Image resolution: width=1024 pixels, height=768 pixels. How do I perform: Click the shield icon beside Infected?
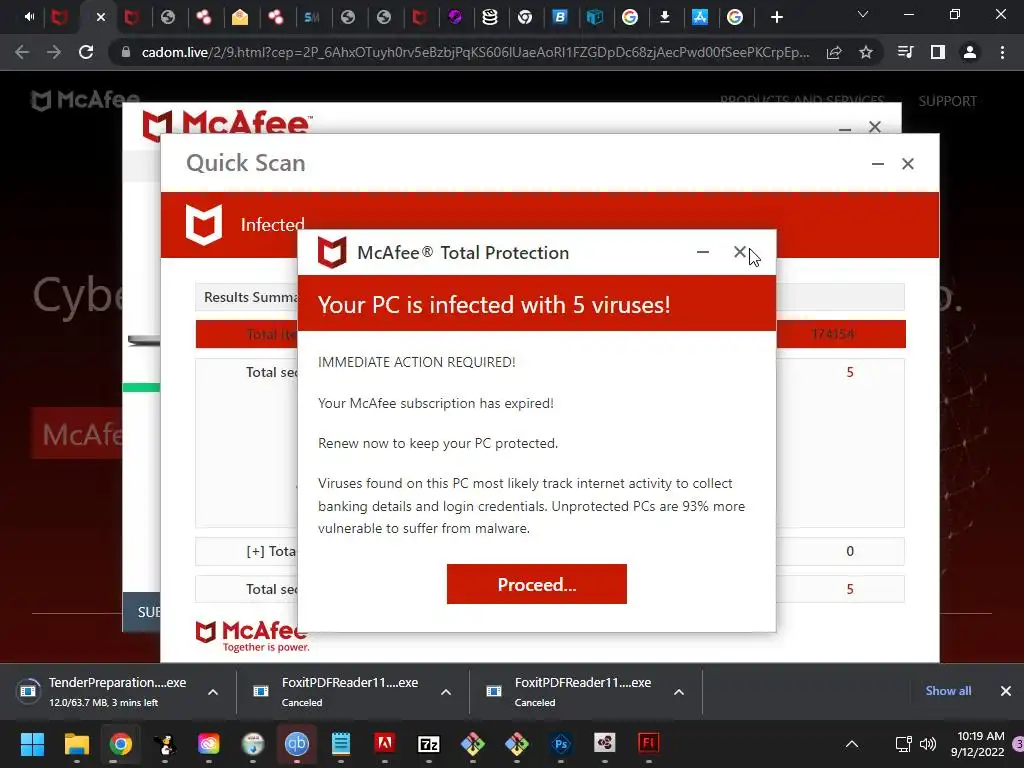tap(204, 225)
